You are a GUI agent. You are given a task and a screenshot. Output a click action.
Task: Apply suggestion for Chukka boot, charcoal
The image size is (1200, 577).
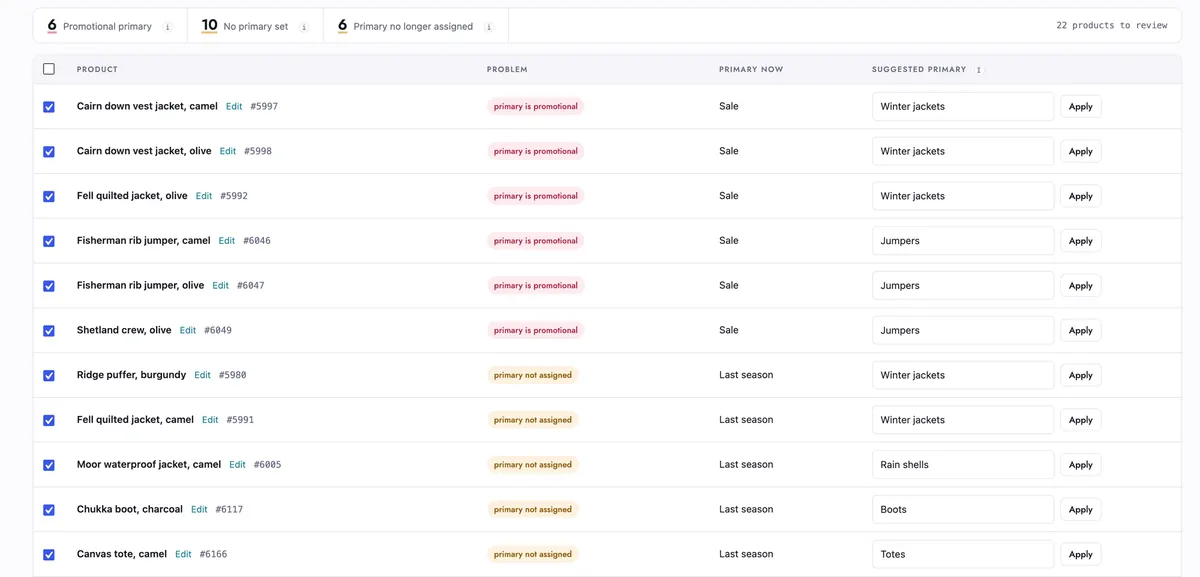(x=1081, y=510)
